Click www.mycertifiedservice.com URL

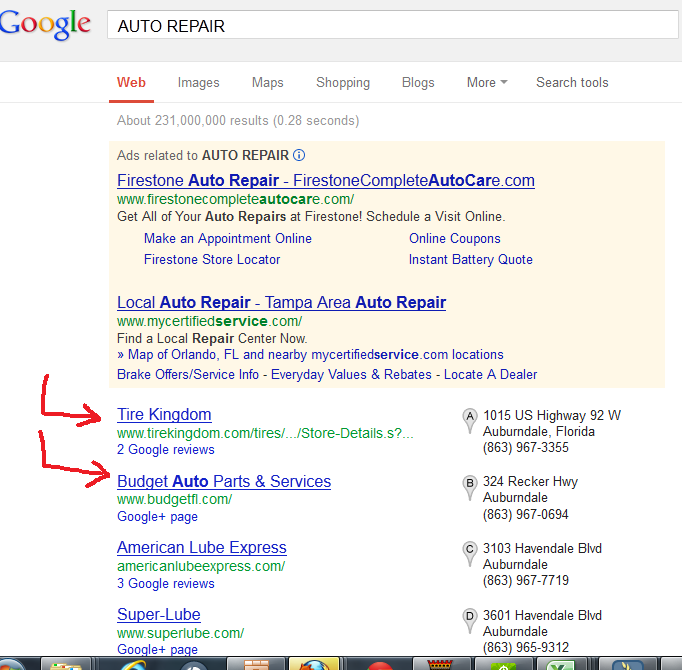(x=209, y=321)
